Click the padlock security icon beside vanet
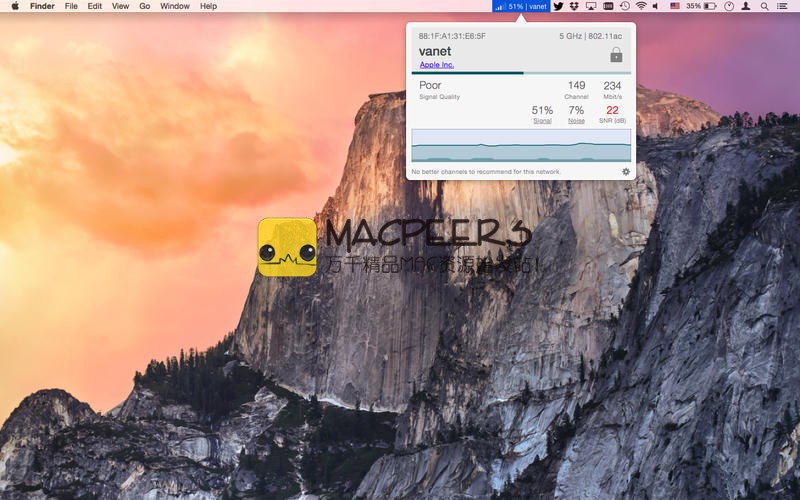Image resolution: width=800 pixels, height=500 pixels. (616, 55)
